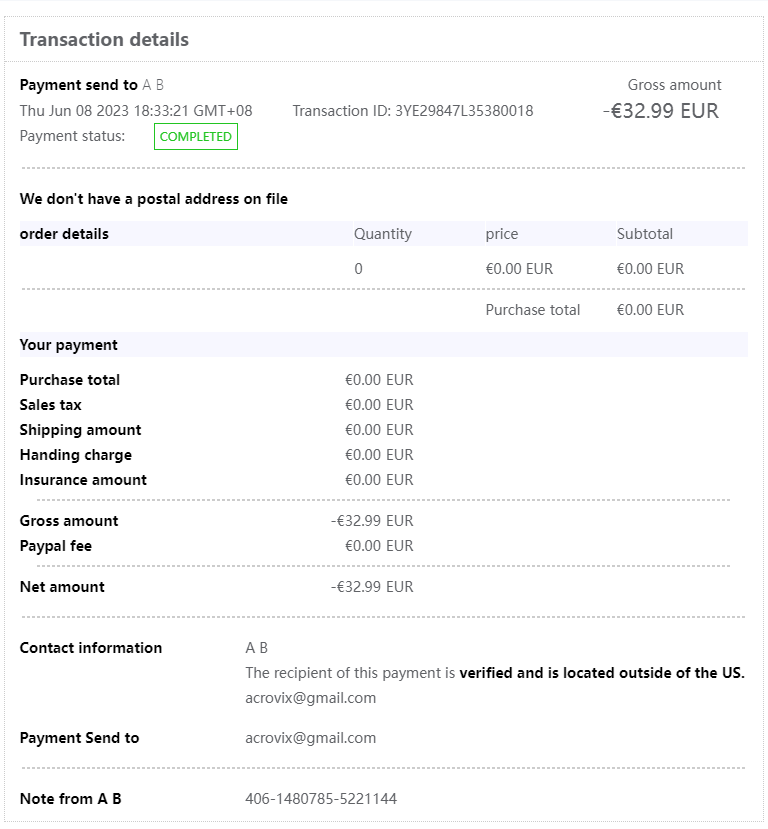The image size is (768, 829).
Task: Select the Shipping amount label
Action: point(80,430)
